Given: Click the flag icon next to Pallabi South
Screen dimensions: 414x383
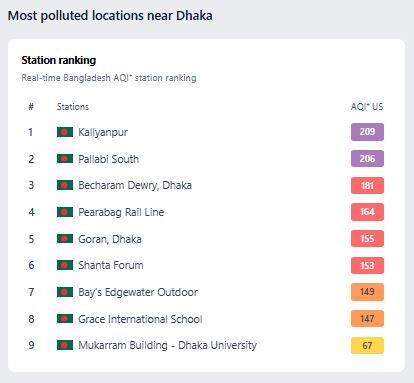Looking at the screenshot, I should coord(65,159).
